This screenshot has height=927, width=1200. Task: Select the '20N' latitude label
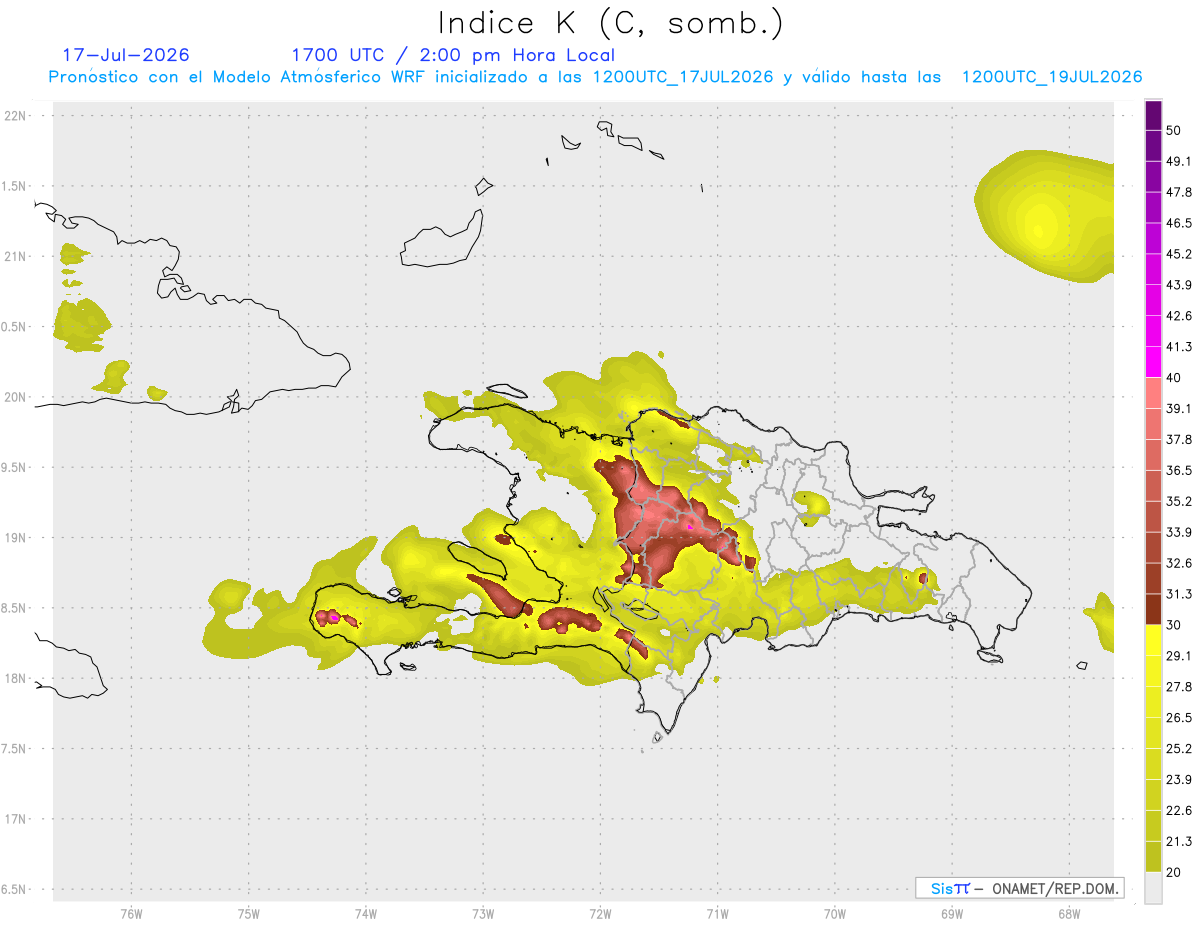pos(17,397)
